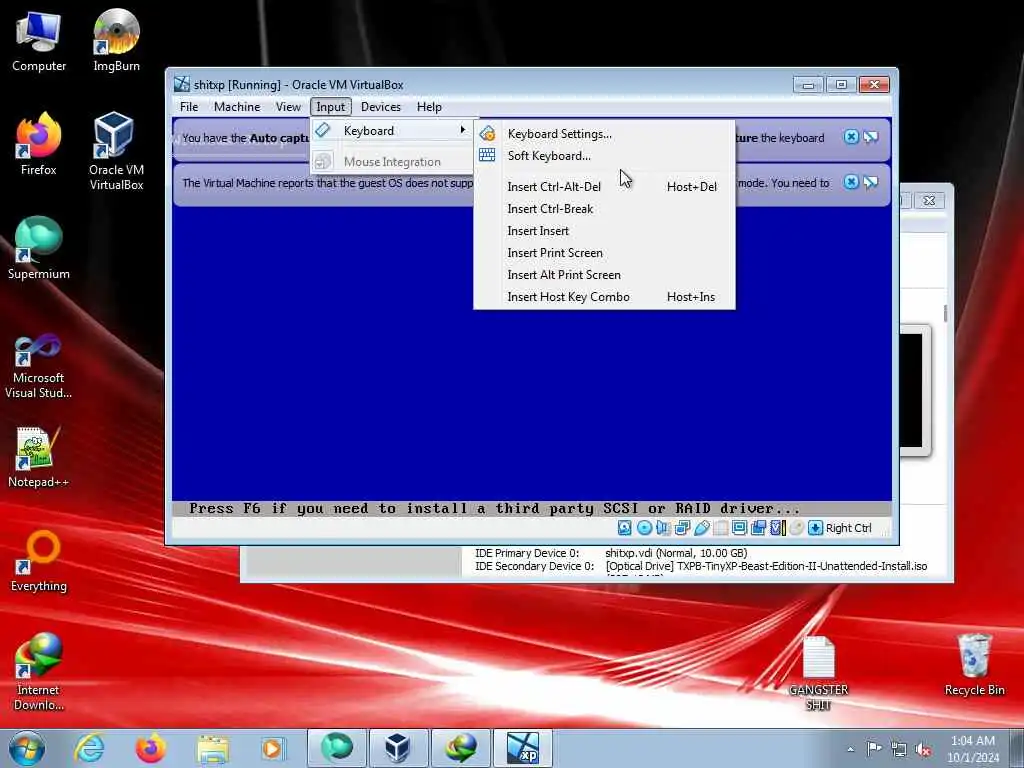Click hard disk activity icon in VirtualBox status bar
The height and width of the screenshot is (768, 1024).
click(x=624, y=528)
